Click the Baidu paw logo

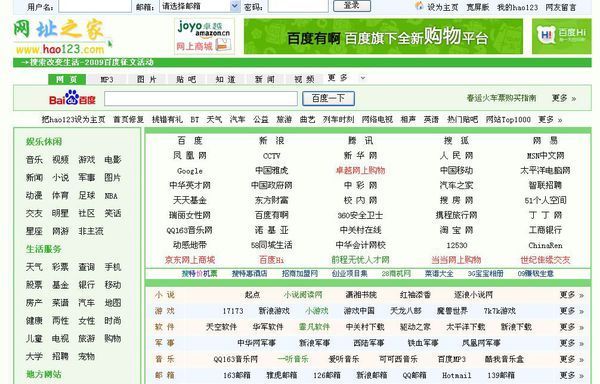coord(72,98)
